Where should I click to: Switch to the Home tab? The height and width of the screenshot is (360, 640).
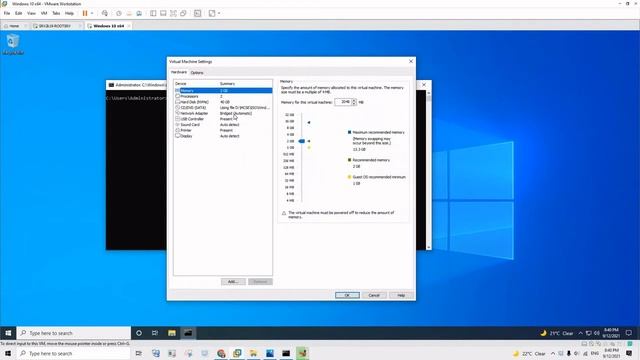pyautogui.click(x=14, y=26)
